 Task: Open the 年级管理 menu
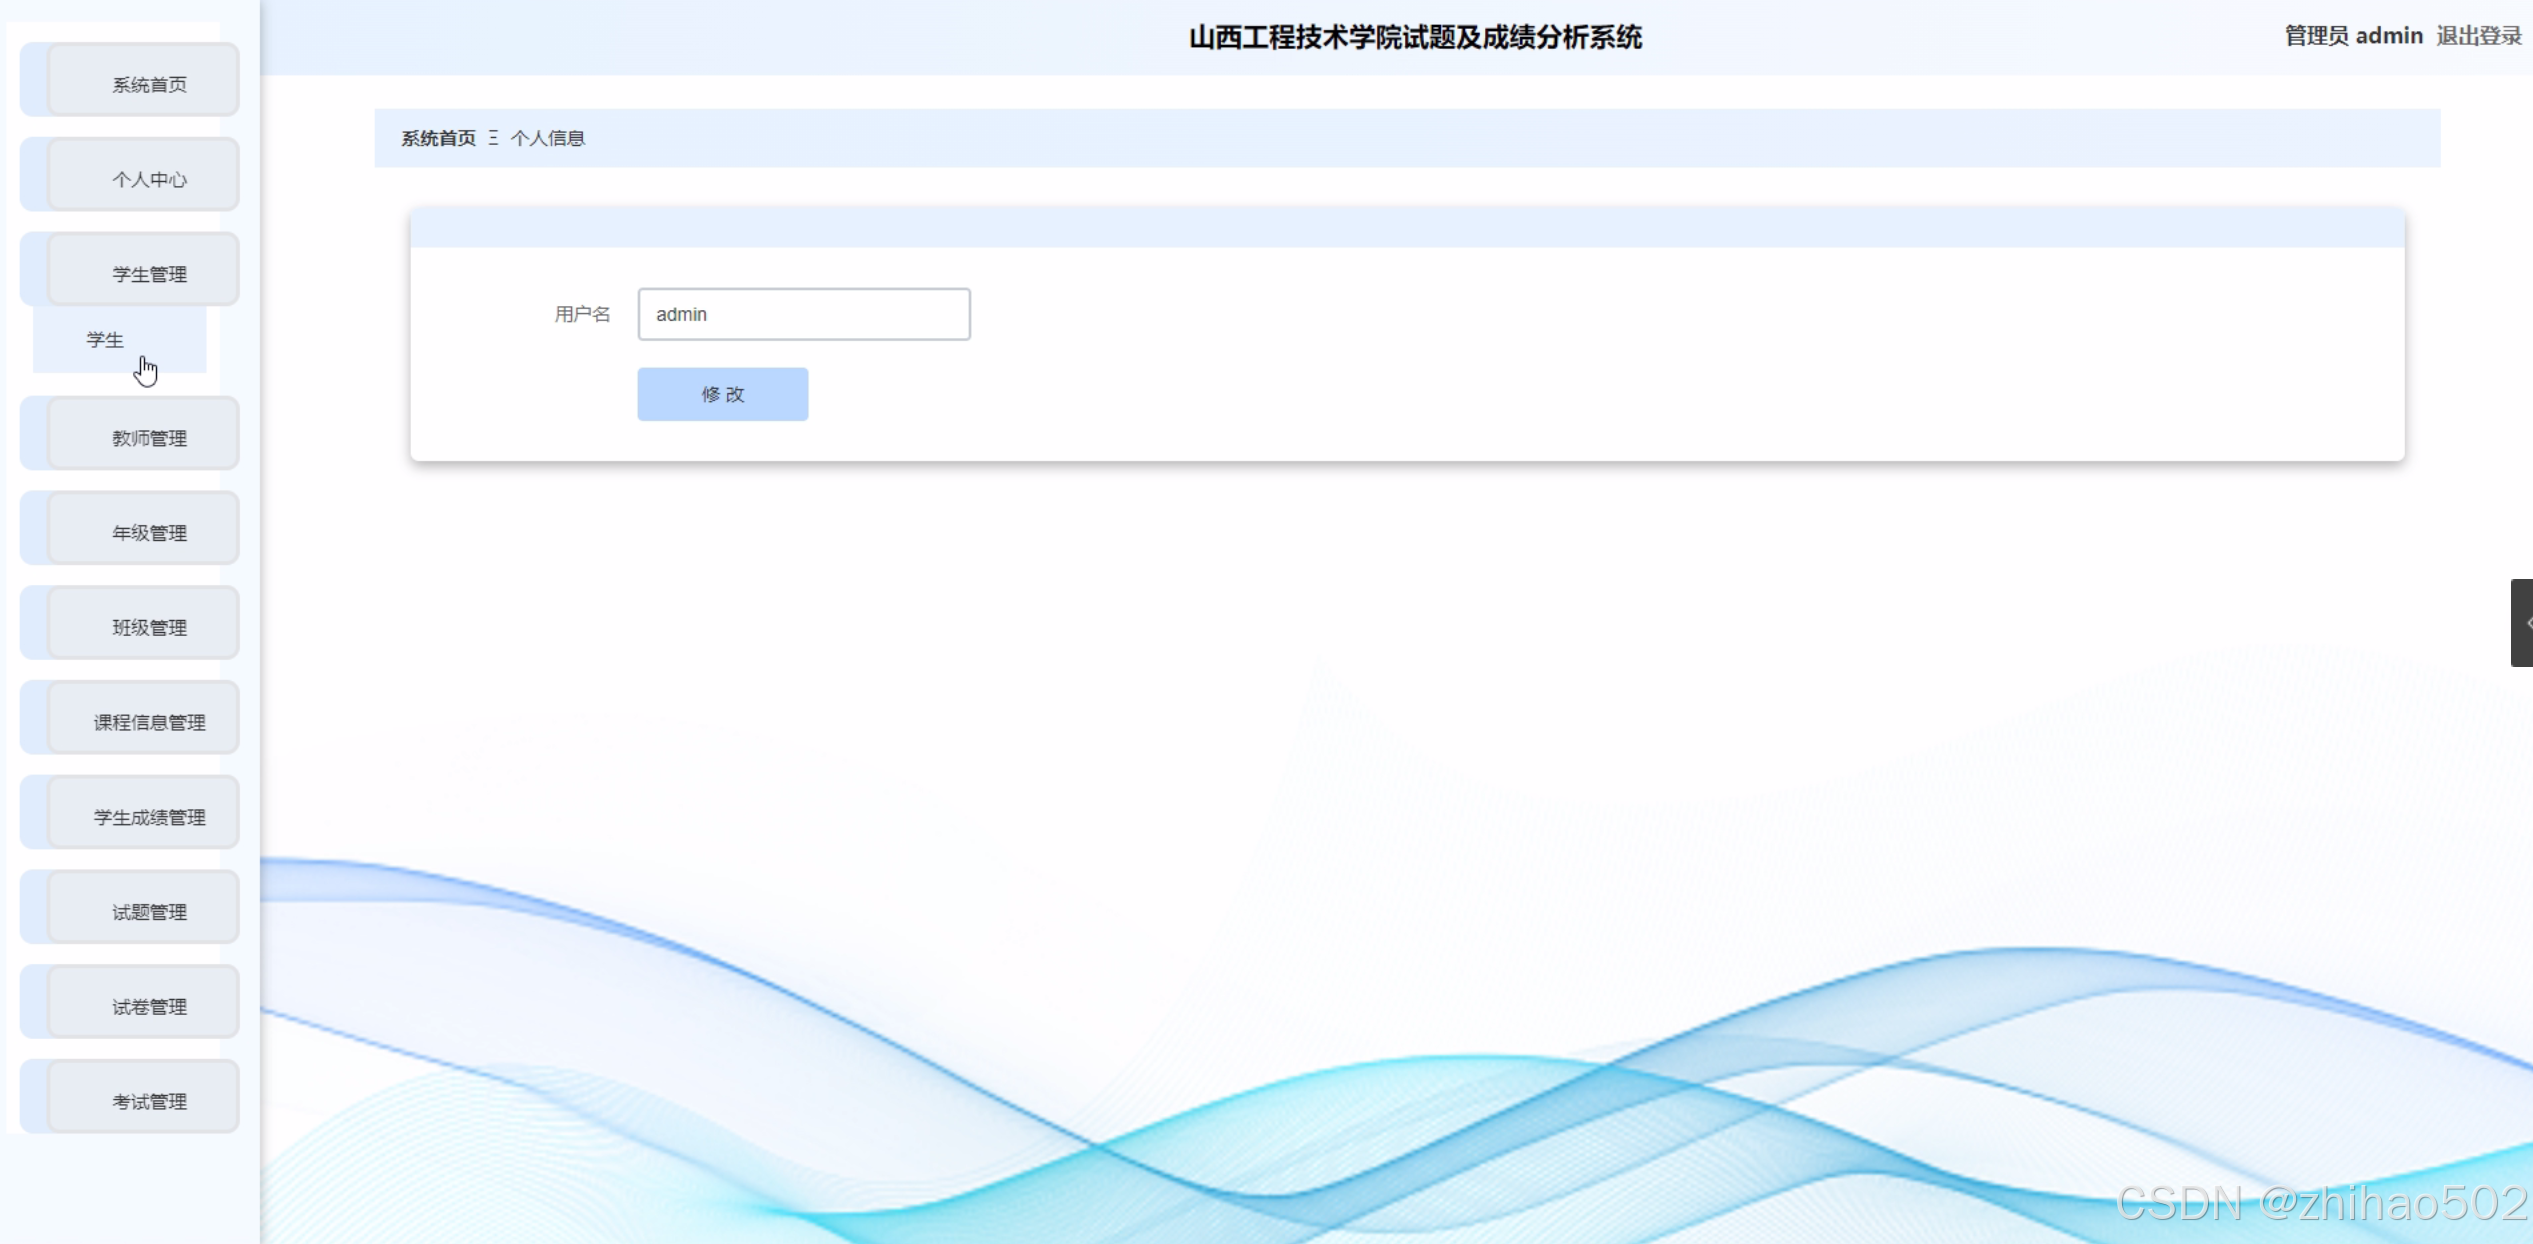coord(148,533)
